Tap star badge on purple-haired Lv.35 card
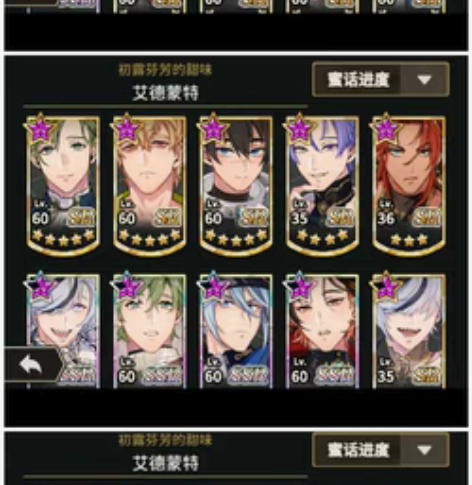 [x=299, y=128]
